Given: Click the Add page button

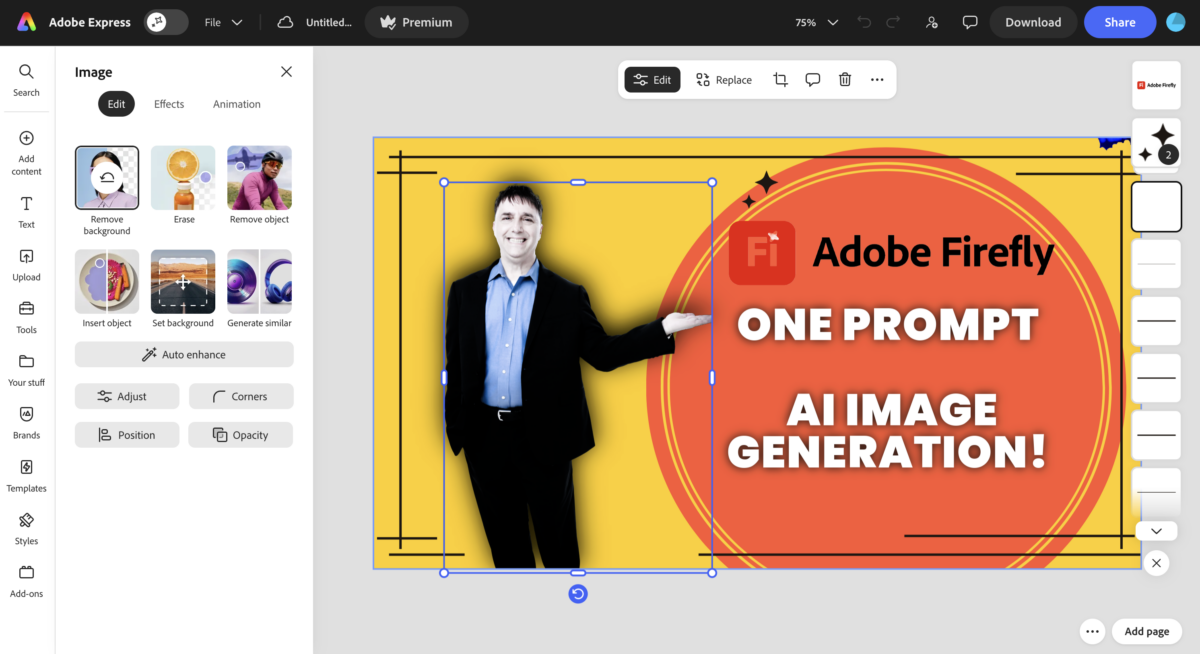Looking at the screenshot, I should [x=1146, y=631].
